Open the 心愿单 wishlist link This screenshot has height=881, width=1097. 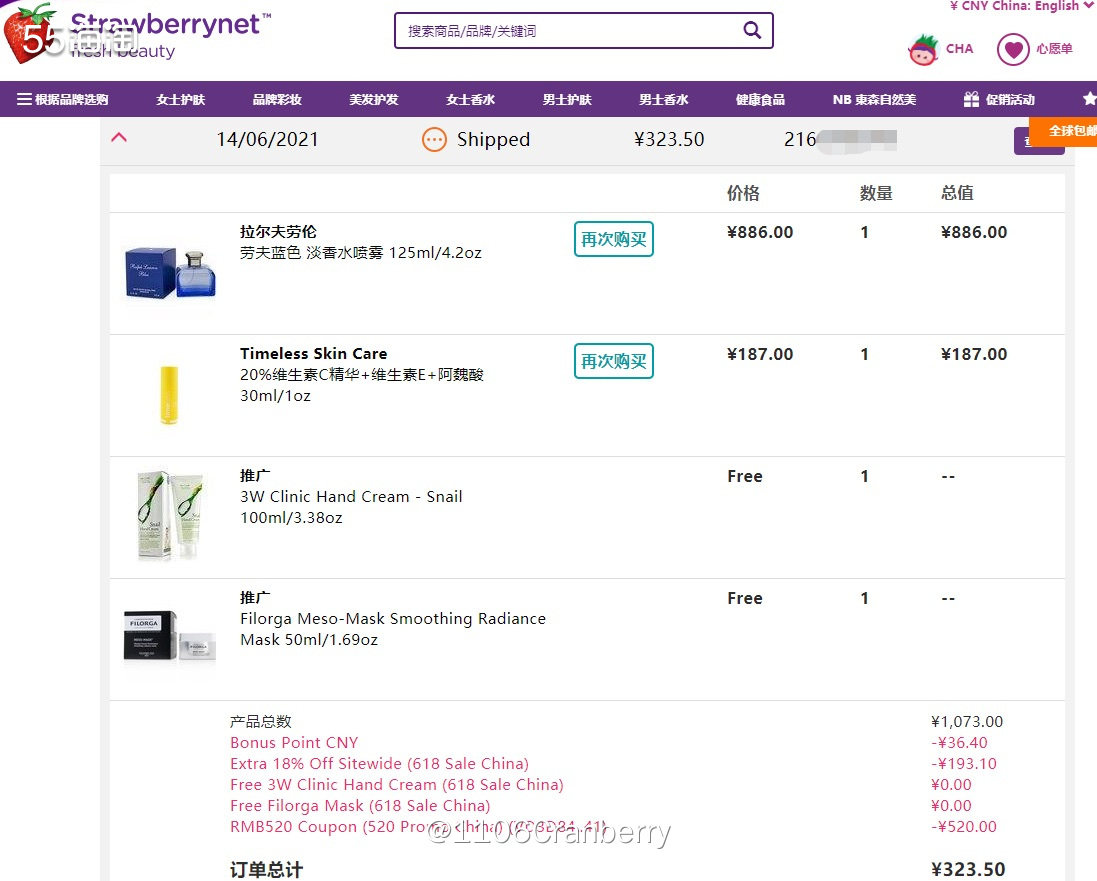click(1054, 49)
